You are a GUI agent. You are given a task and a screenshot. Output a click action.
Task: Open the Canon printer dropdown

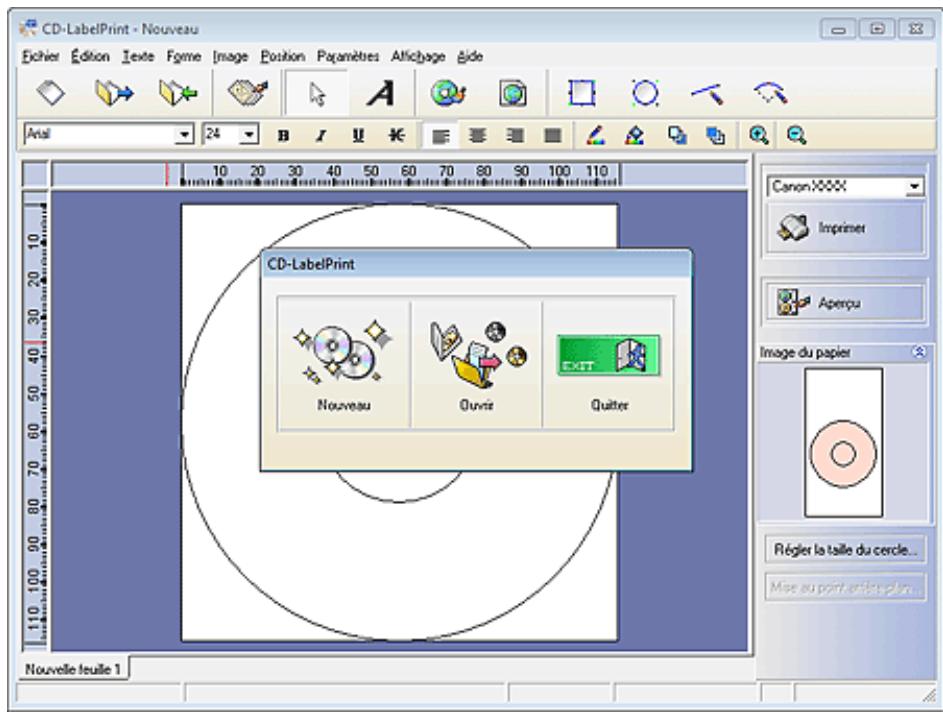914,187
